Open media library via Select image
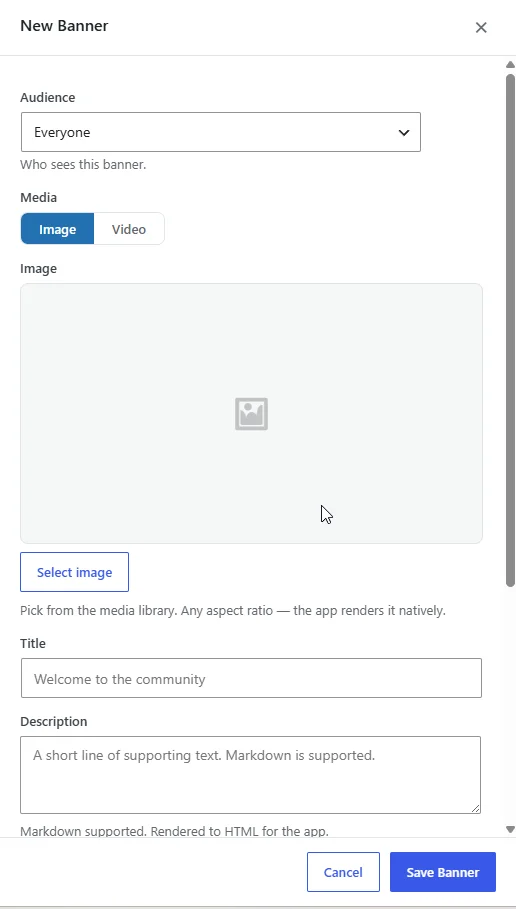The width and height of the screenshot is (516, 909). point(74,572)
